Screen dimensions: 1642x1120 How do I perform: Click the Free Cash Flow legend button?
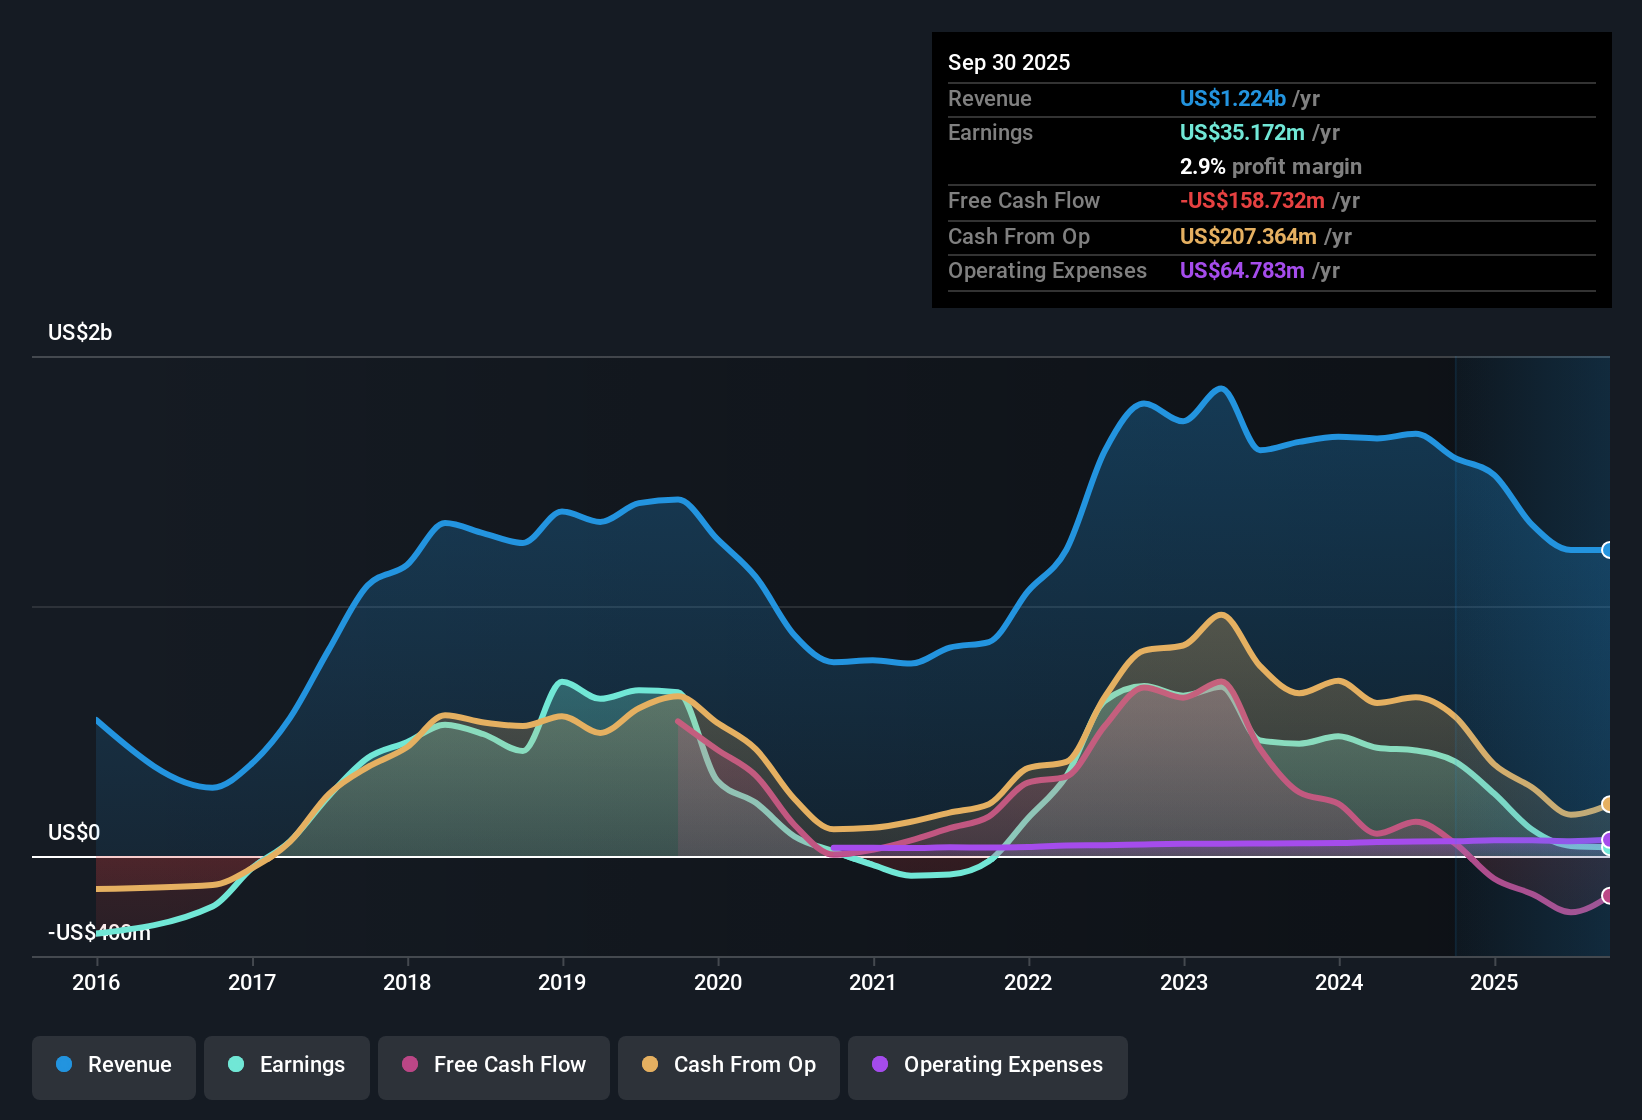coord(493,1065)
